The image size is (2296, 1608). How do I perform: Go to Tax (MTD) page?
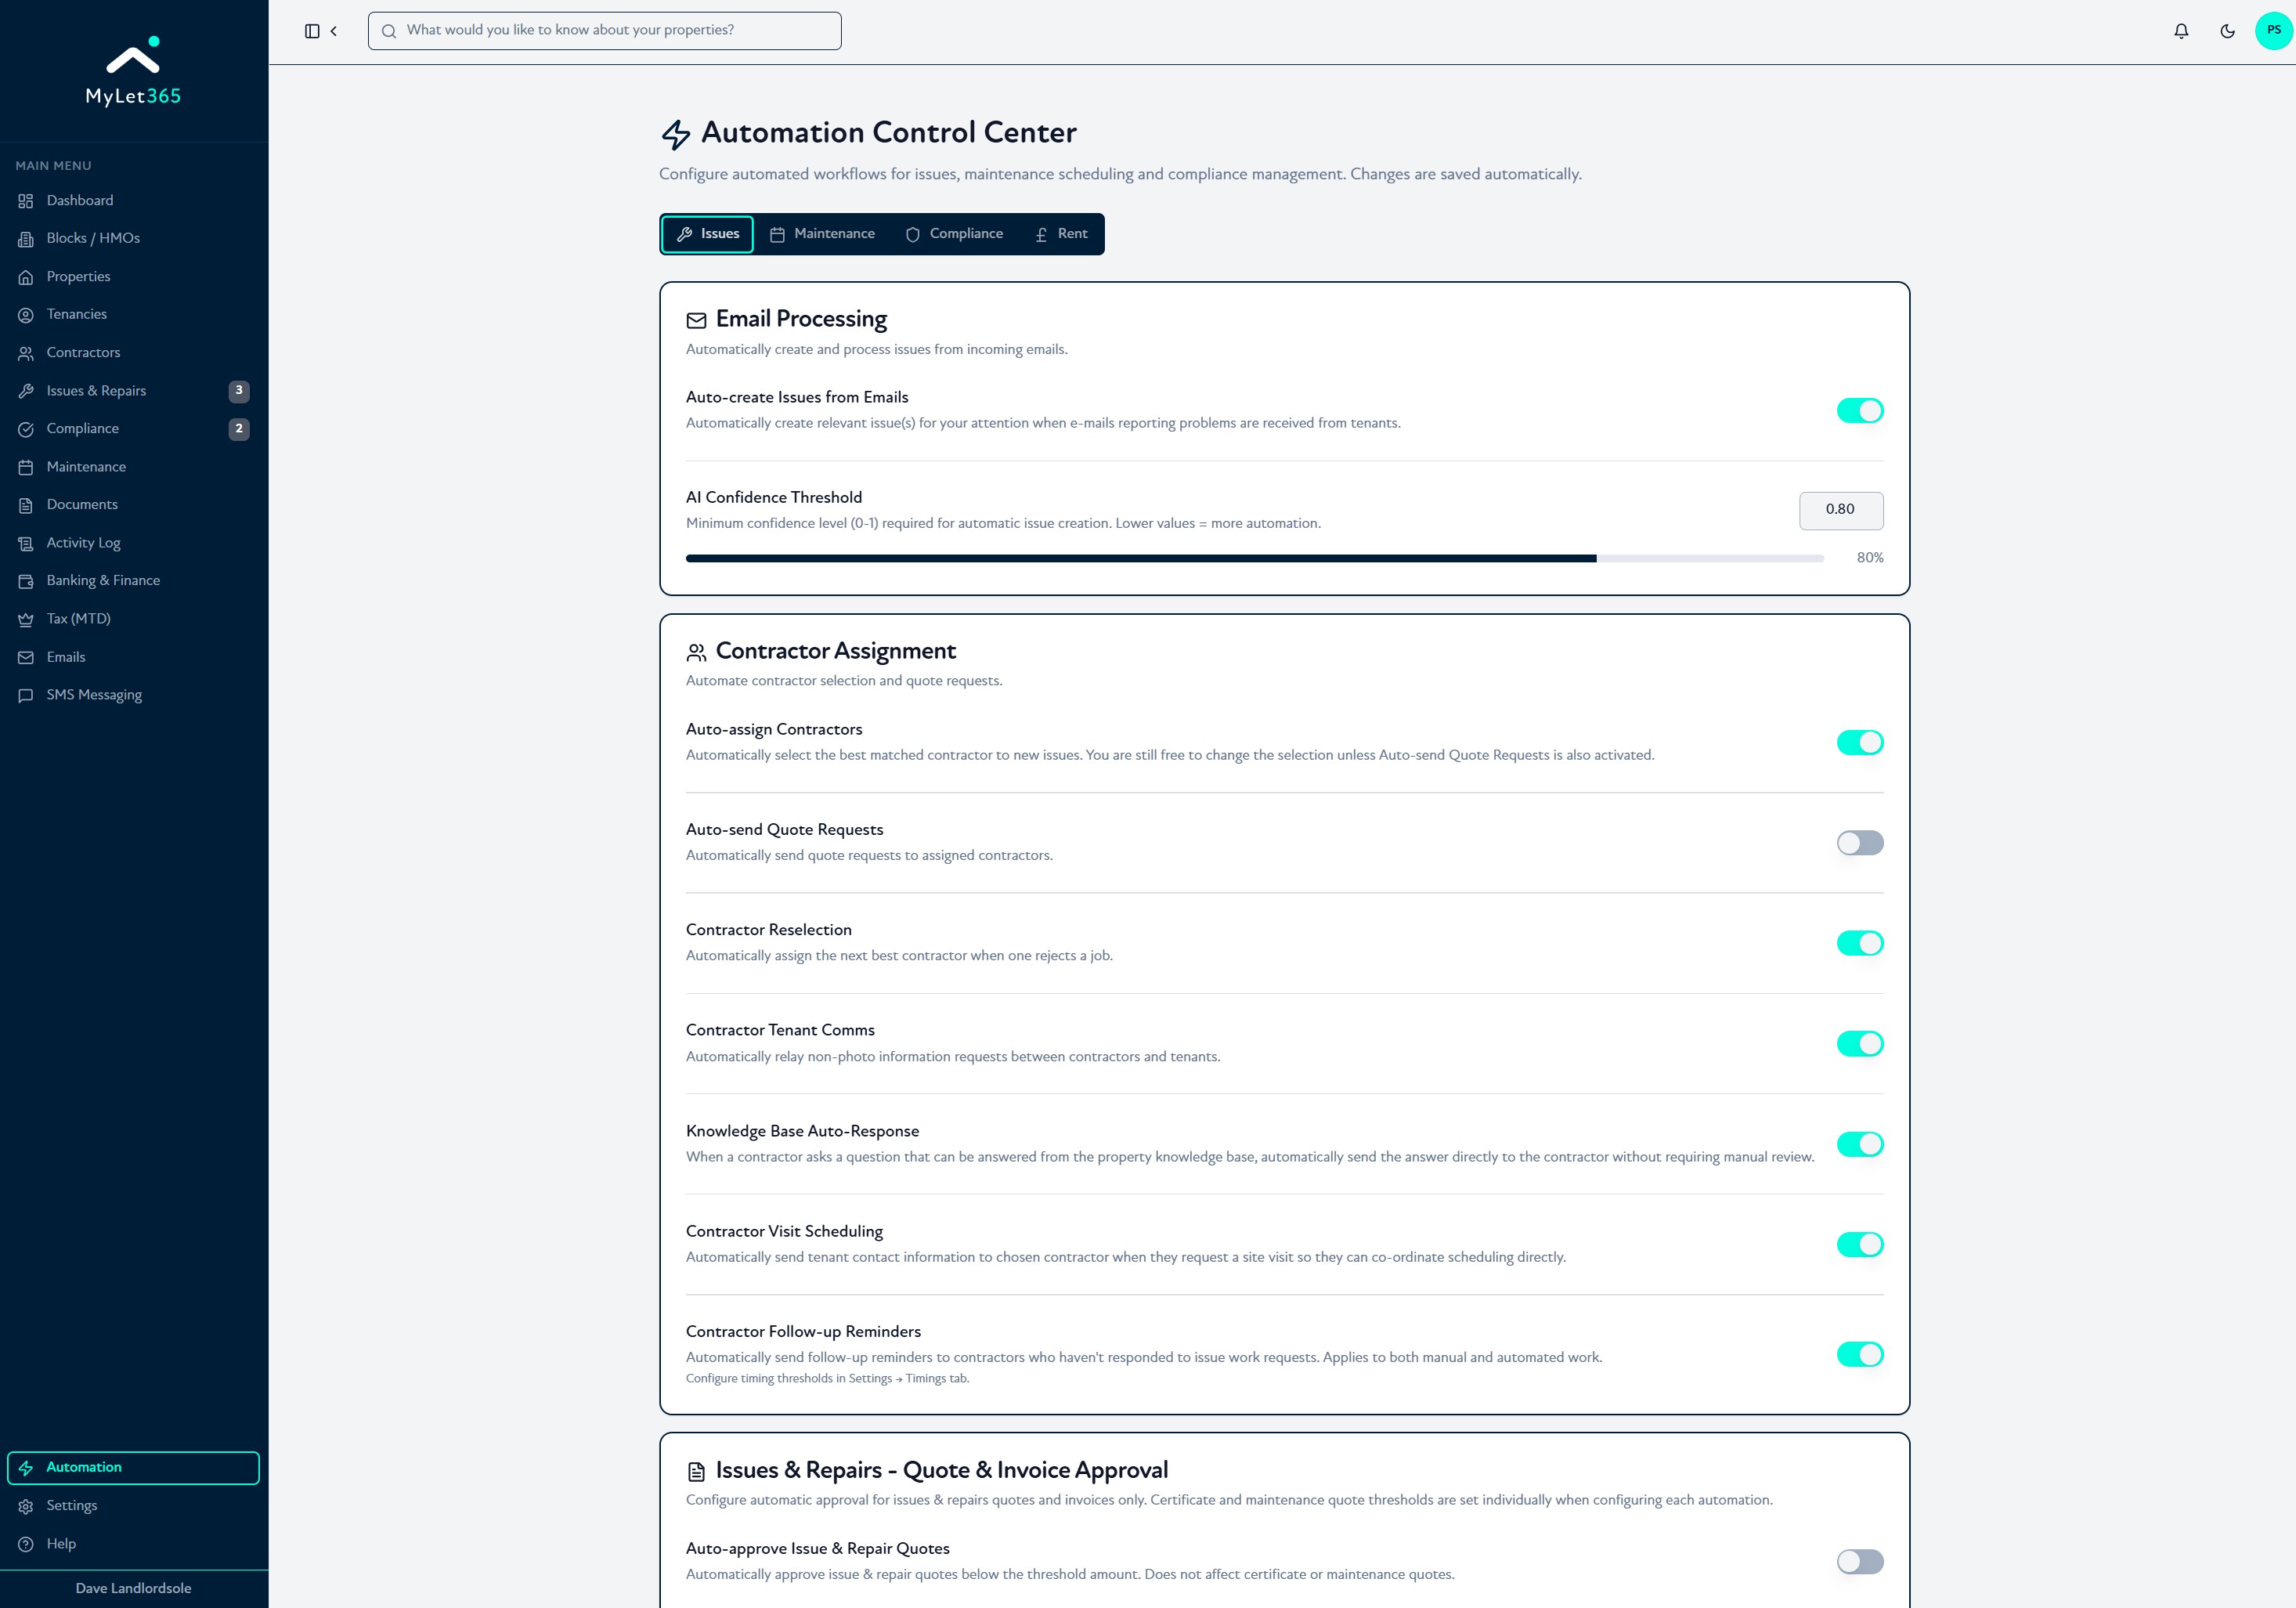[x=133, y=619]
